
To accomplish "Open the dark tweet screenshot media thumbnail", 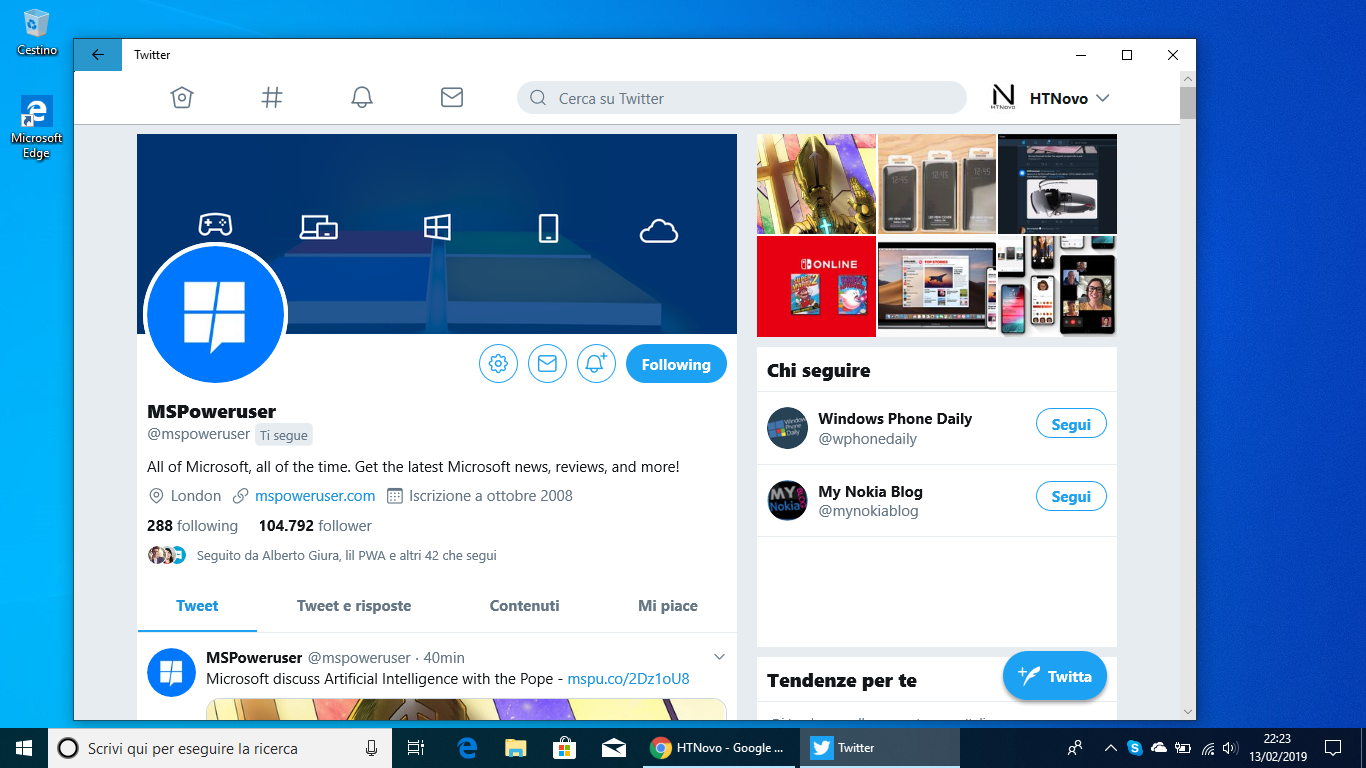I will click(x=1057, y=184).
